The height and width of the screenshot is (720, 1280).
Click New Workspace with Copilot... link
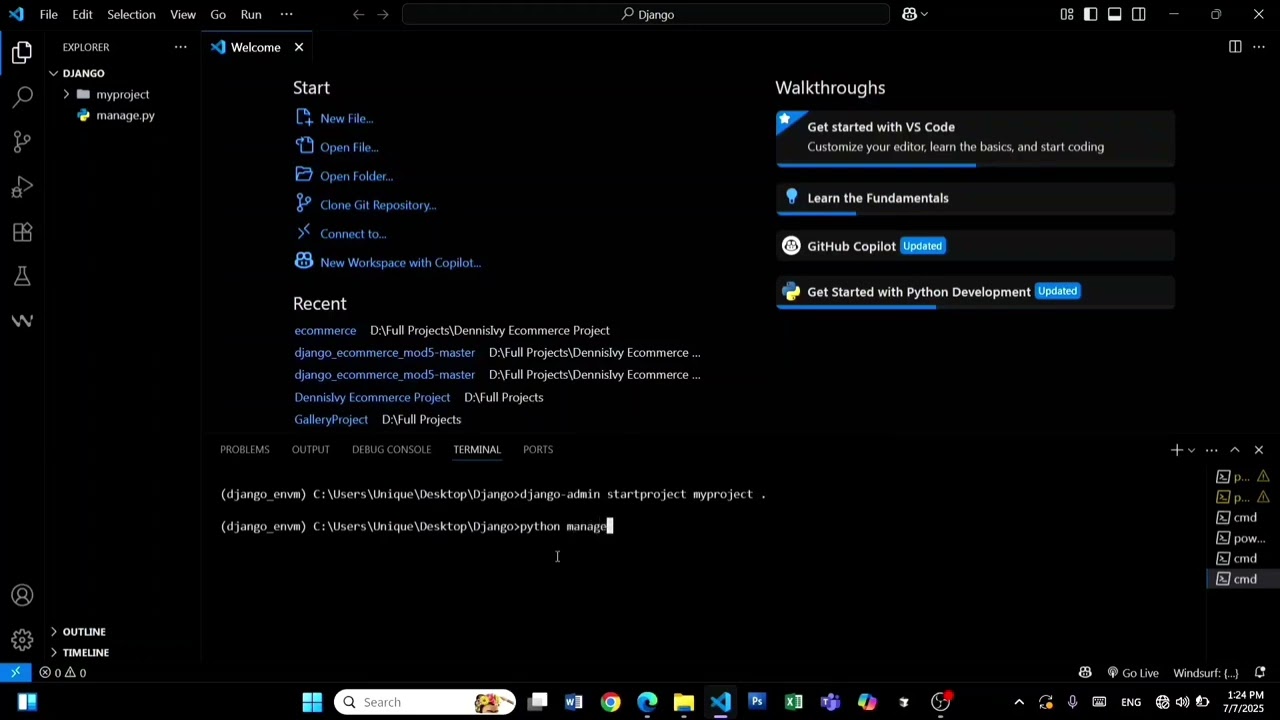[400, 263]
